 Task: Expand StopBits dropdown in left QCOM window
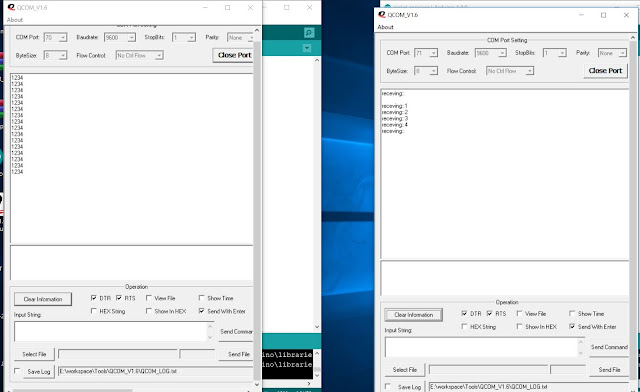pos(191,38)
